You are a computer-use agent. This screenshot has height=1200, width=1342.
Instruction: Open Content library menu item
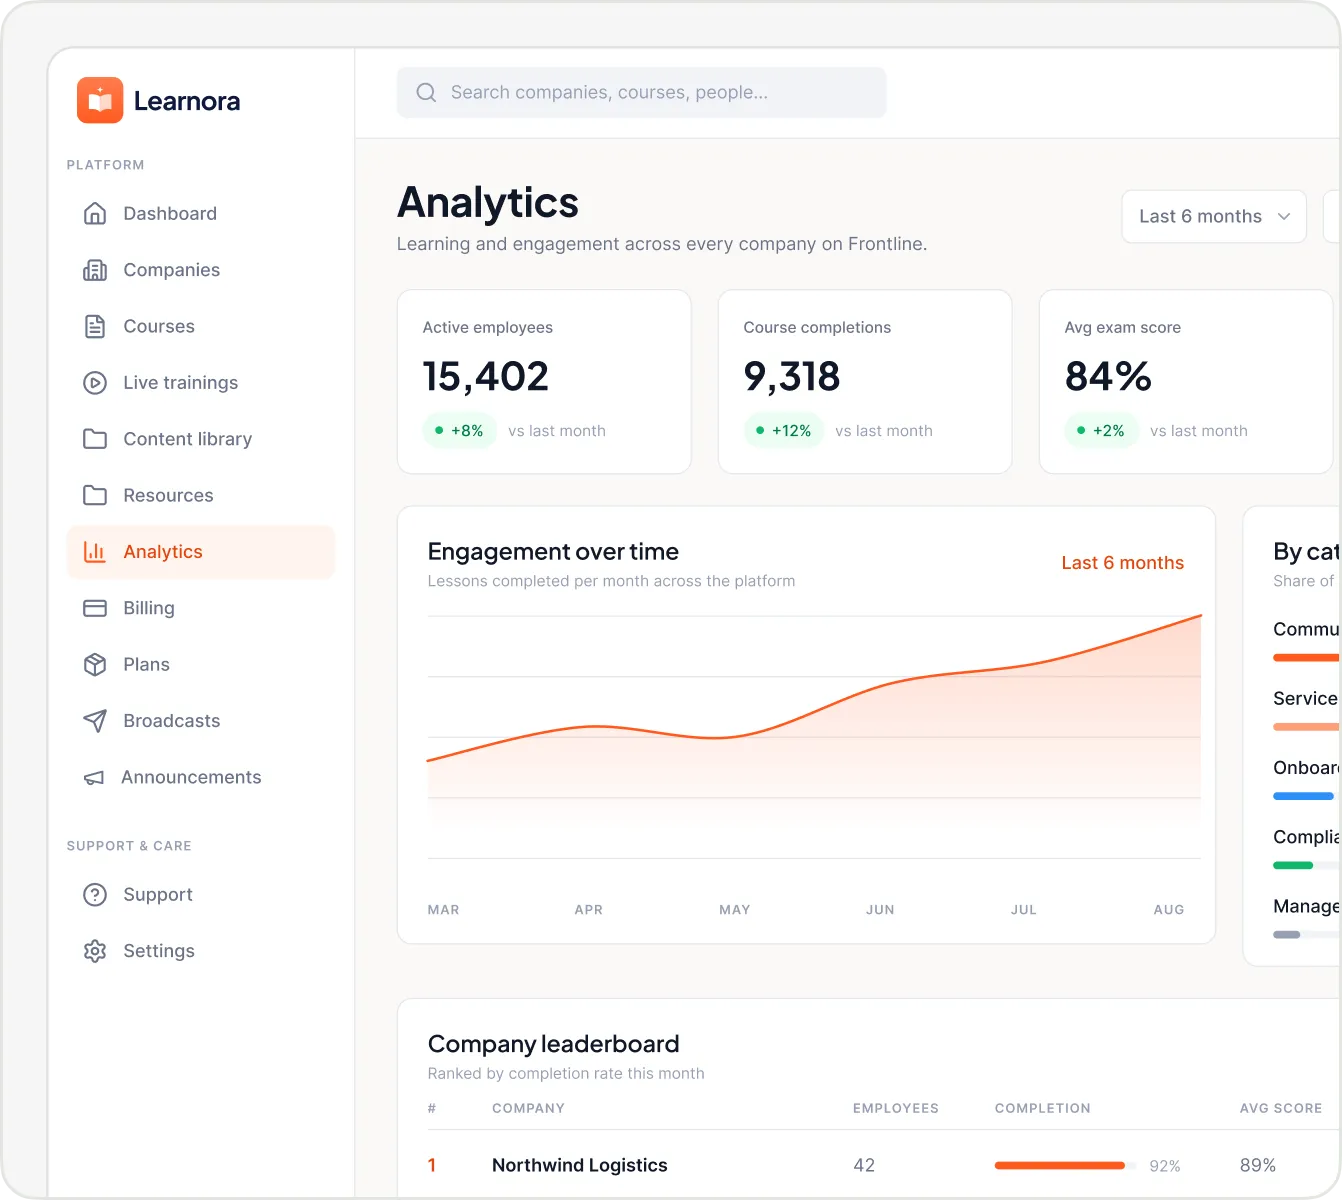point(201,439)
